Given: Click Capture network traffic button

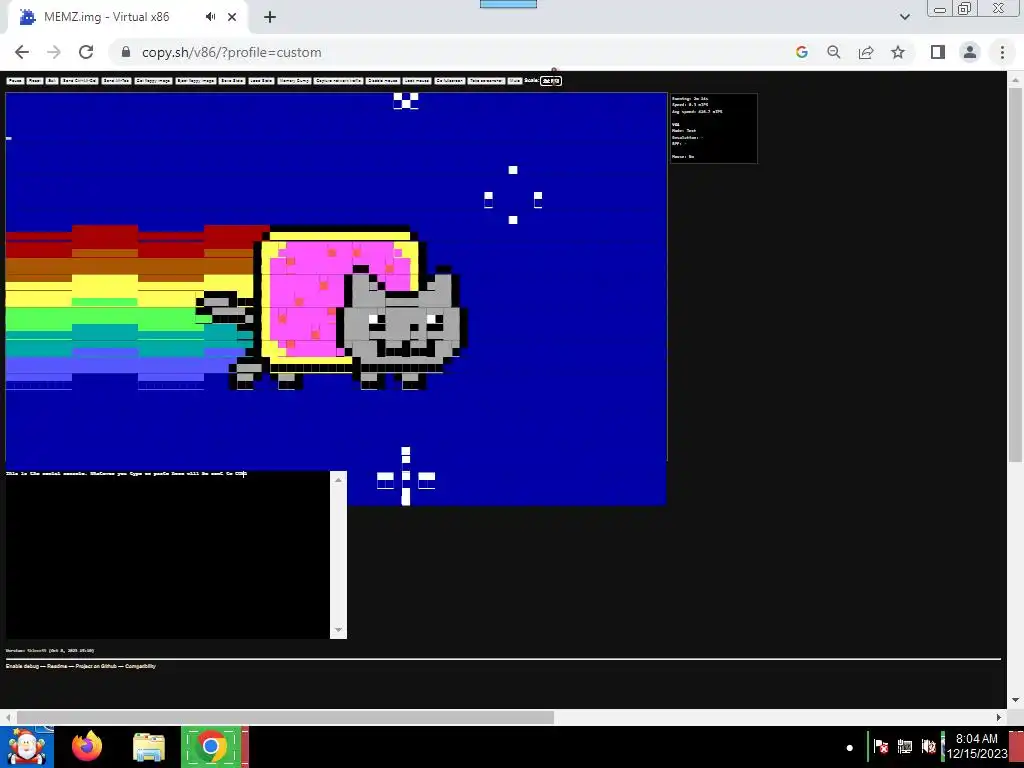Looking at the screenshot, I should pyautogui.click(x=338, y=81).
